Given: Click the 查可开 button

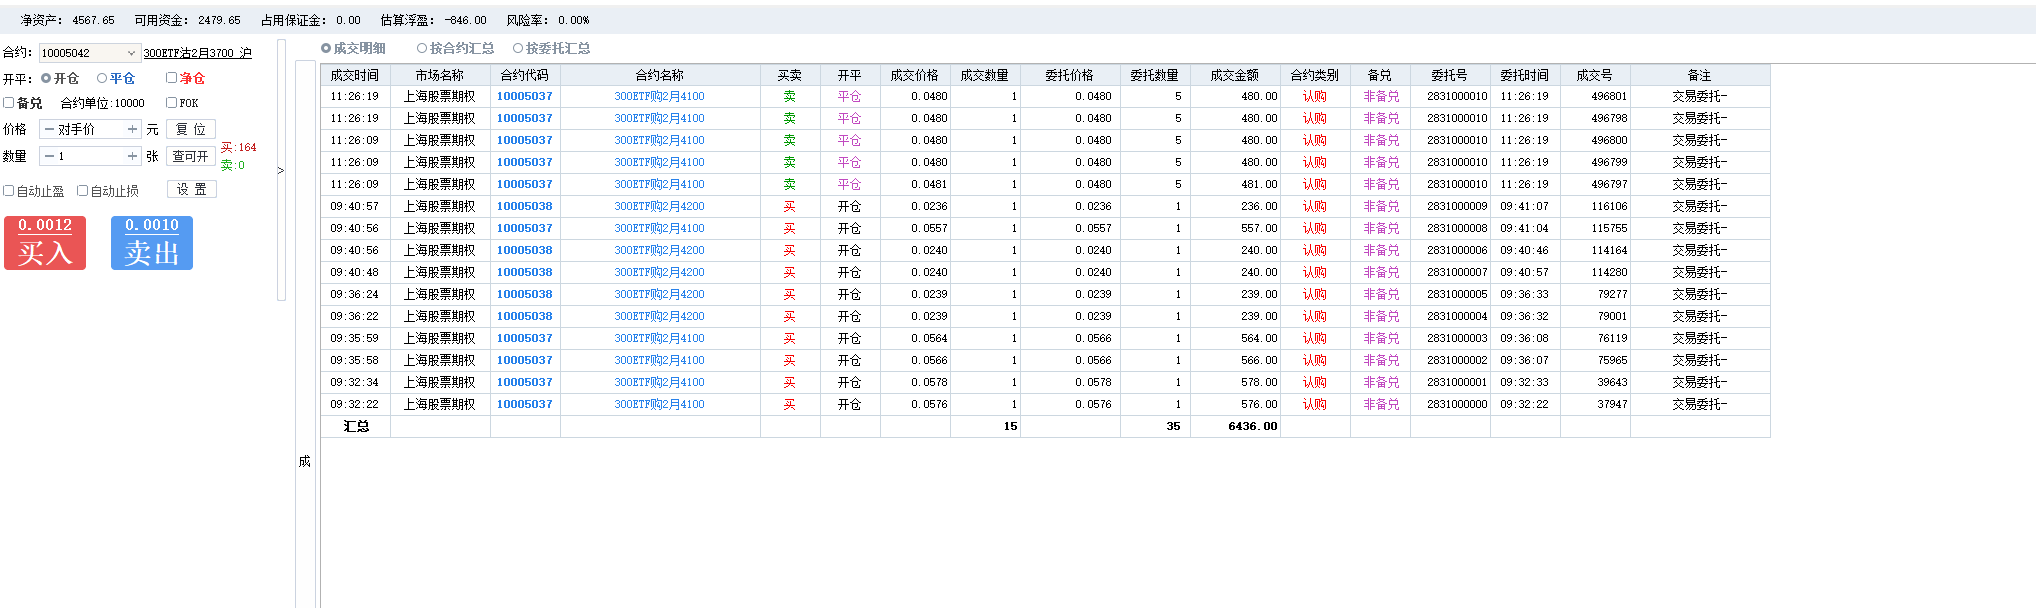Looking at the screenshot, I should coord(191,156).
